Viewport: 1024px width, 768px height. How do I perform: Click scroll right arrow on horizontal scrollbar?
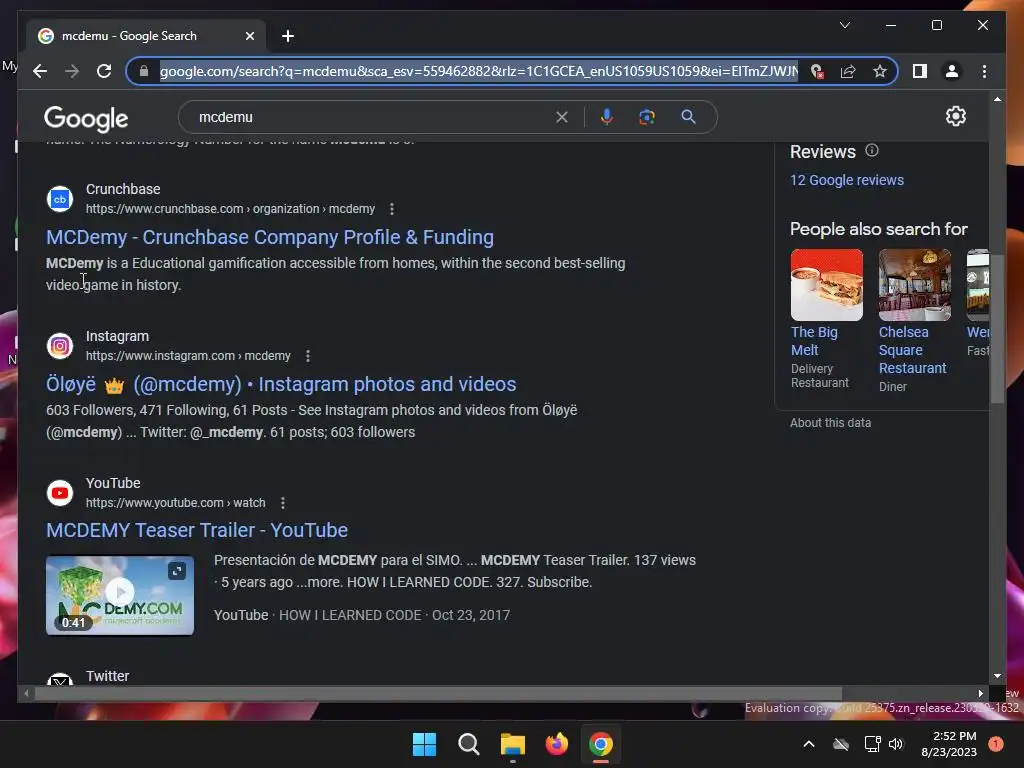[x=980, y=694]
